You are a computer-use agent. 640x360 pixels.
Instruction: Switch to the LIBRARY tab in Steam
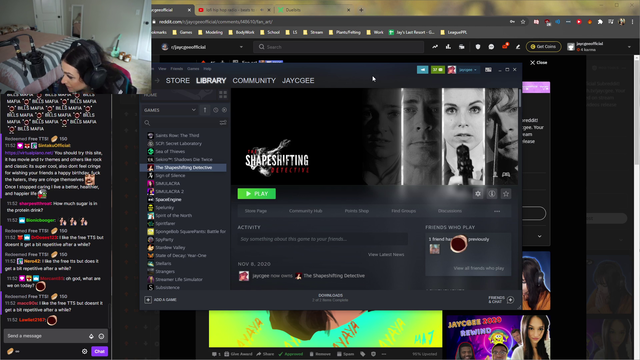click(x=211, y=80)
